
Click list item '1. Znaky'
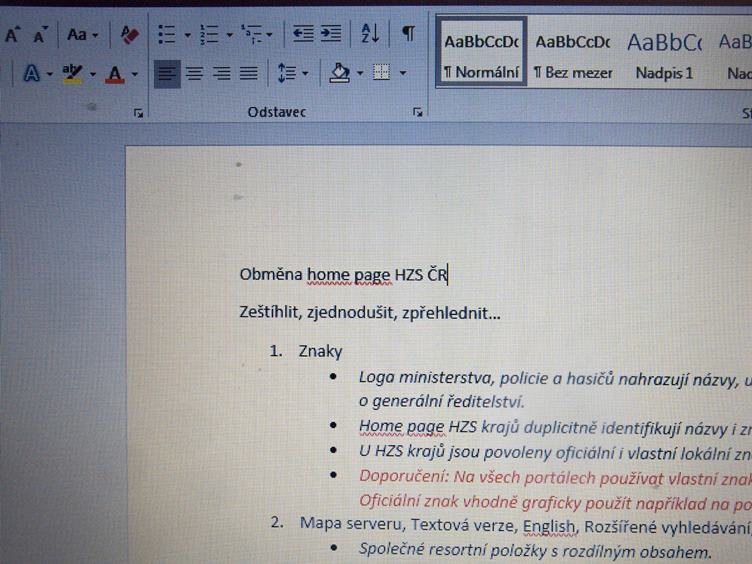(x=306, y=351)
